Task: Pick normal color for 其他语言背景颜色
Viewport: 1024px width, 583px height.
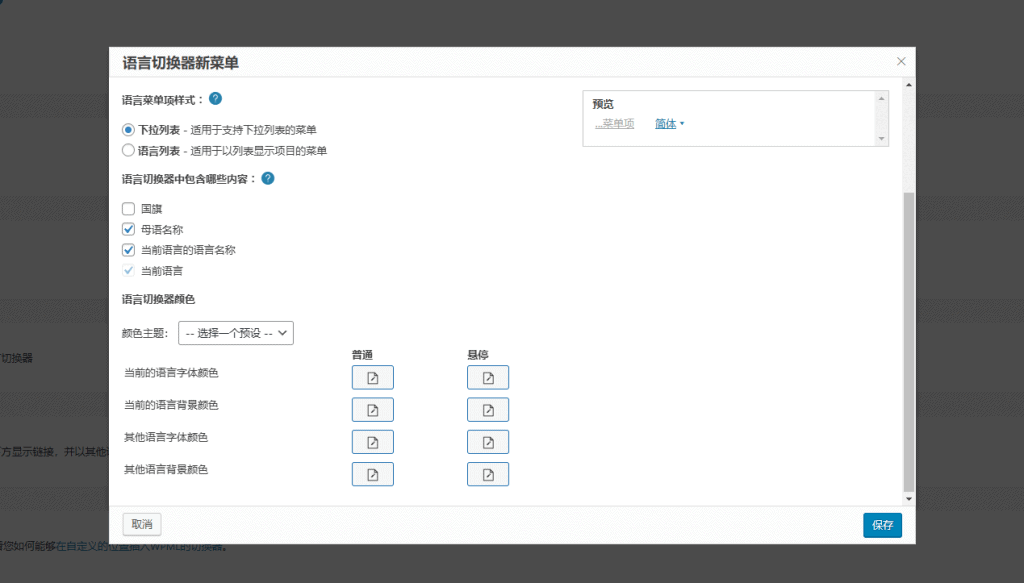Action: [372, 474]
